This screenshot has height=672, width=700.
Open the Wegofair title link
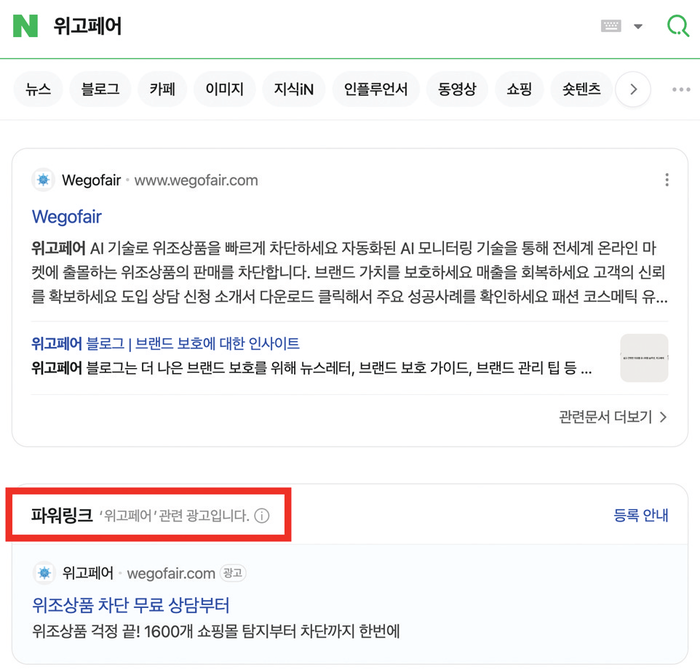[x=67, y=217]
